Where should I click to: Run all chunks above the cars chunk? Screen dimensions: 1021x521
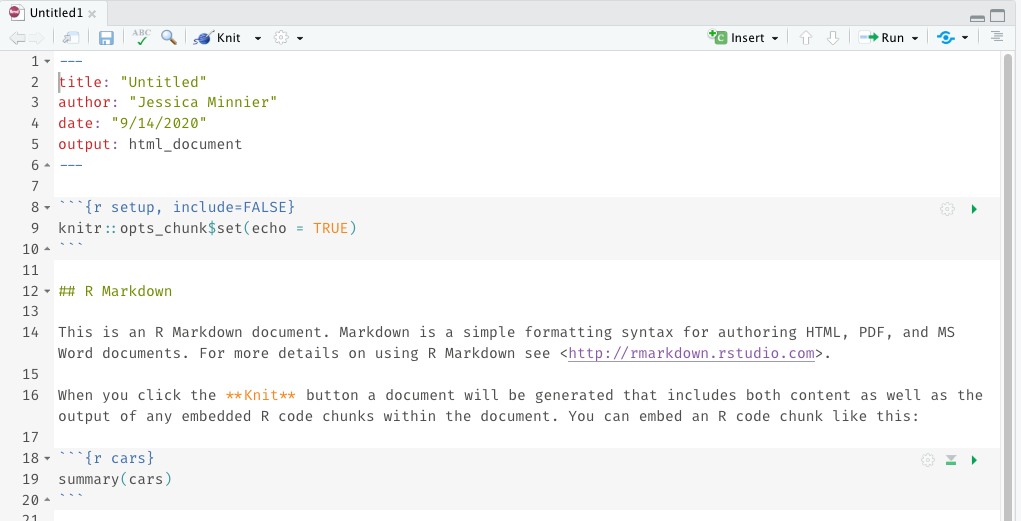[951, 460]
